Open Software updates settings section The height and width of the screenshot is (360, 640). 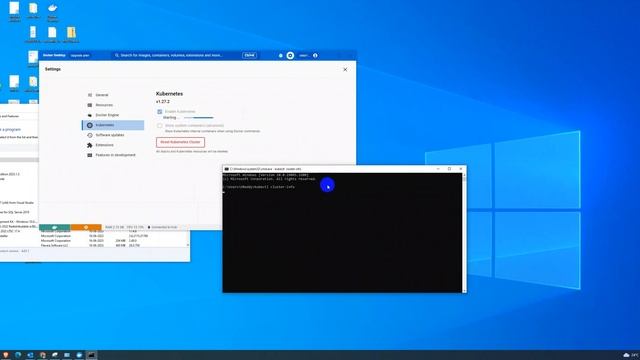[113, 135]
